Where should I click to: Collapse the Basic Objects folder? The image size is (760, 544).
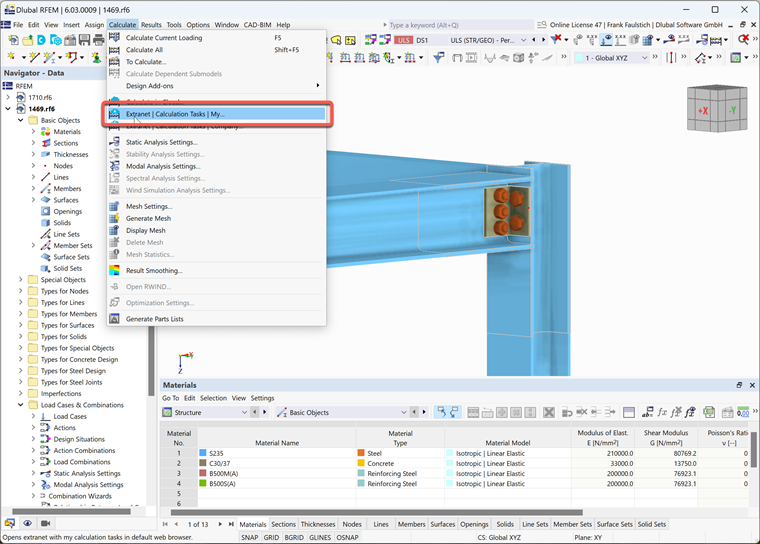(x=20, y=120)
